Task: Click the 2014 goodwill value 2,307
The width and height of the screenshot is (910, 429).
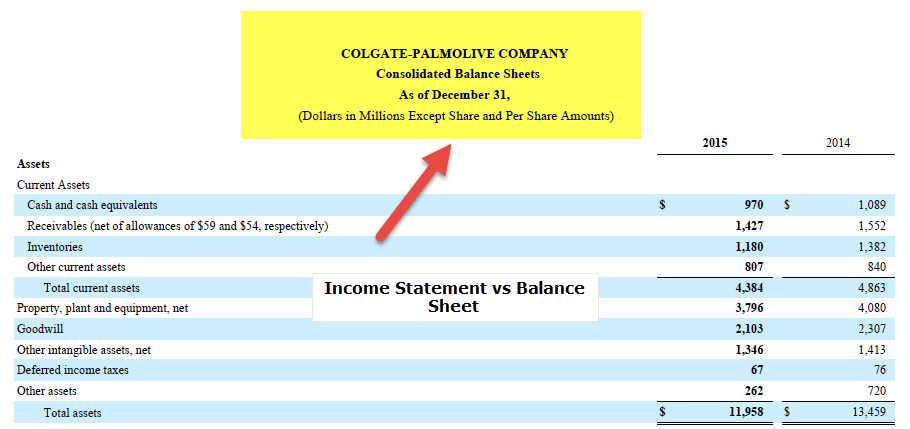Action: [x=871, y=329]
